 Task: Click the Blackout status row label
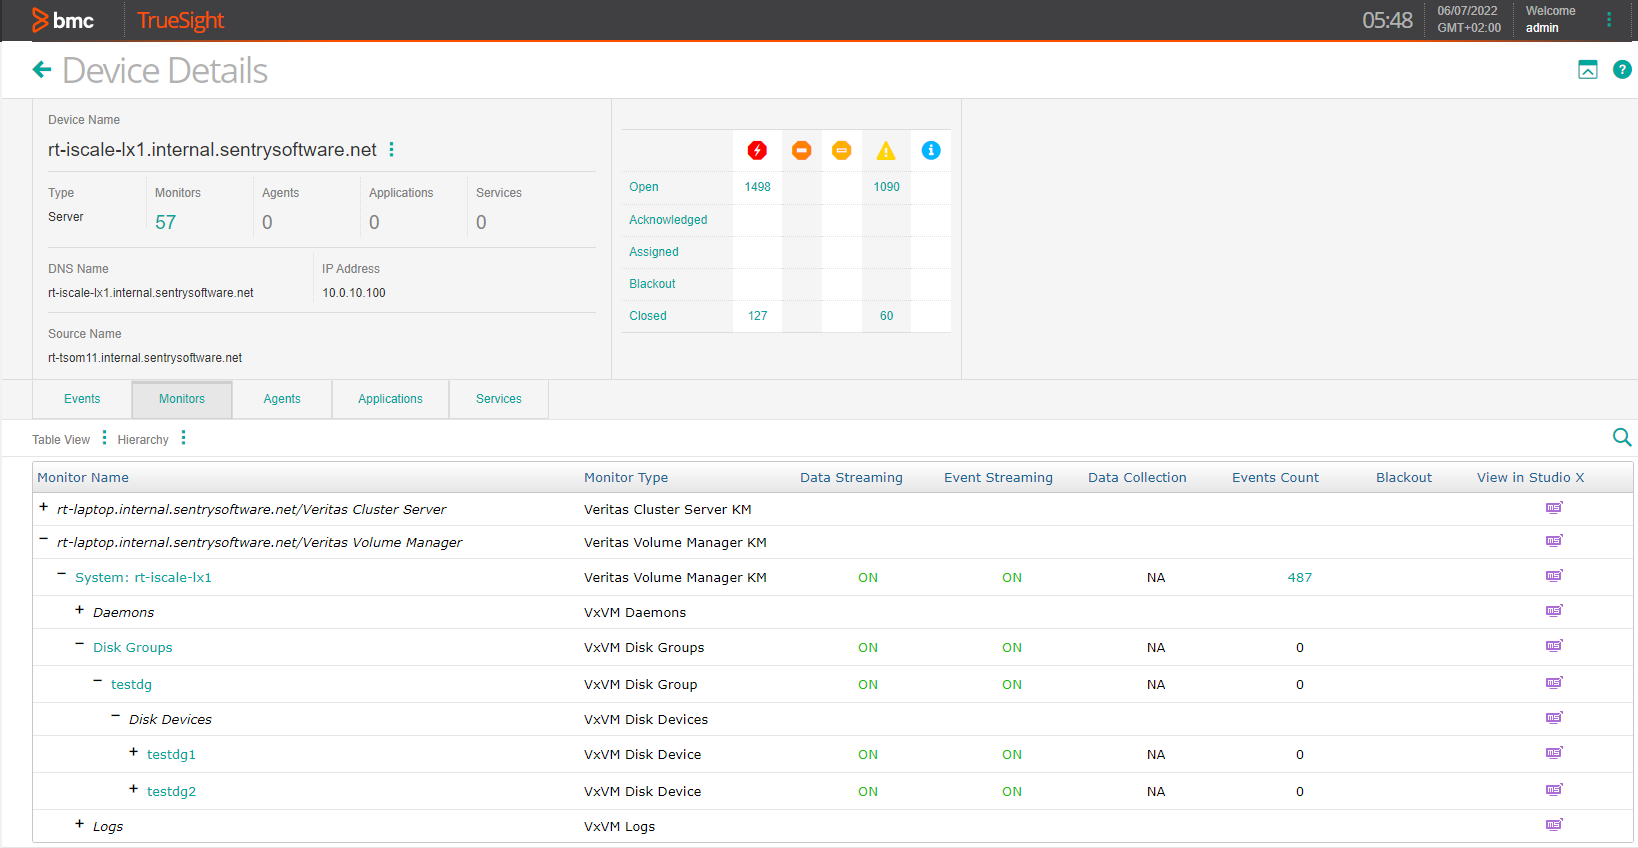point(652,284)
